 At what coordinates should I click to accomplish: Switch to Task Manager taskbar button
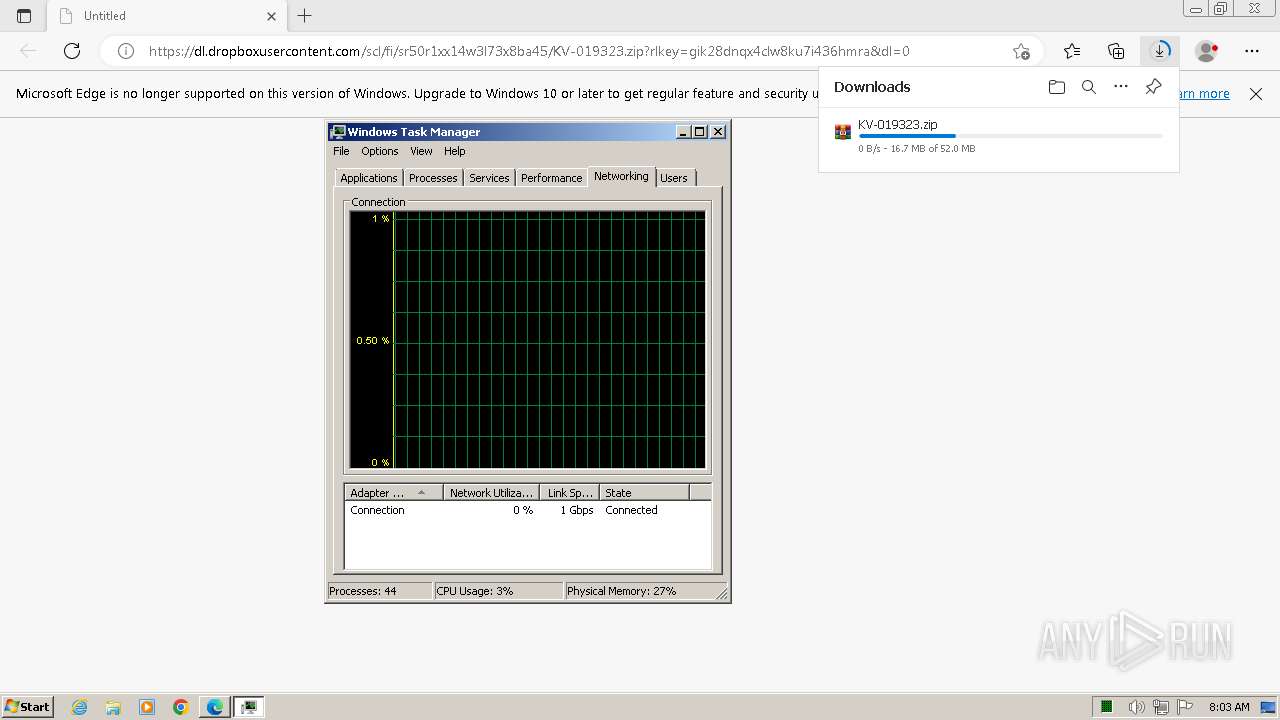point(249,707)
